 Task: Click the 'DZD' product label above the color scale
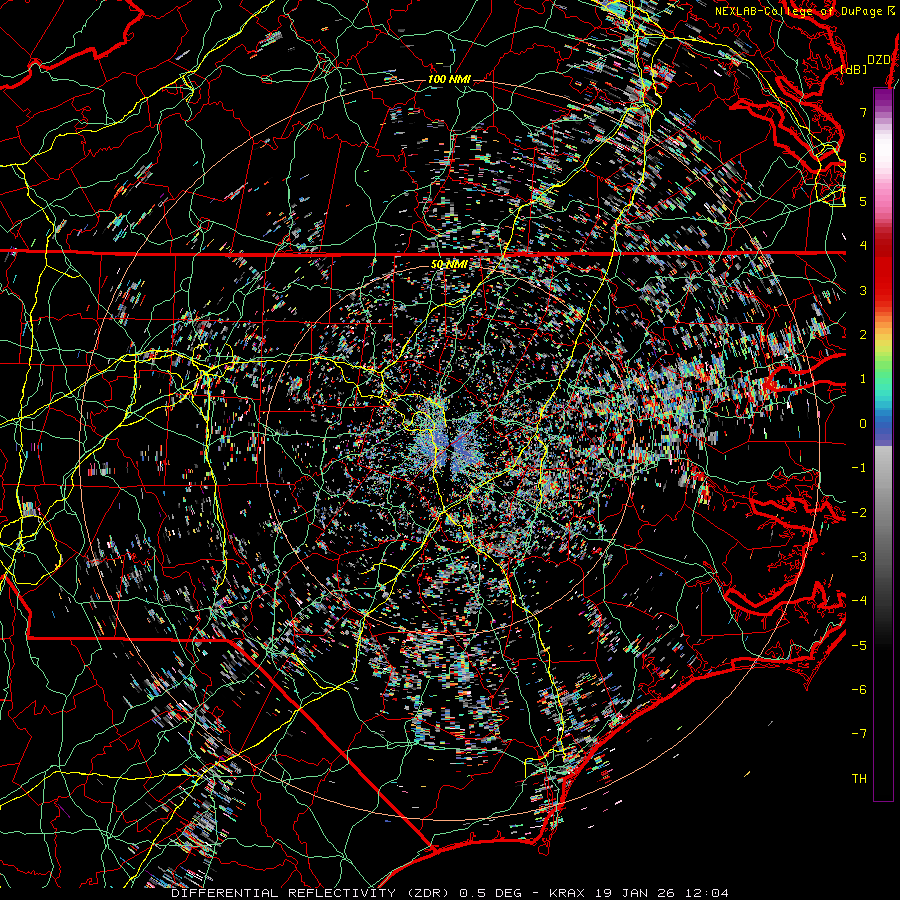coord(878,60)
